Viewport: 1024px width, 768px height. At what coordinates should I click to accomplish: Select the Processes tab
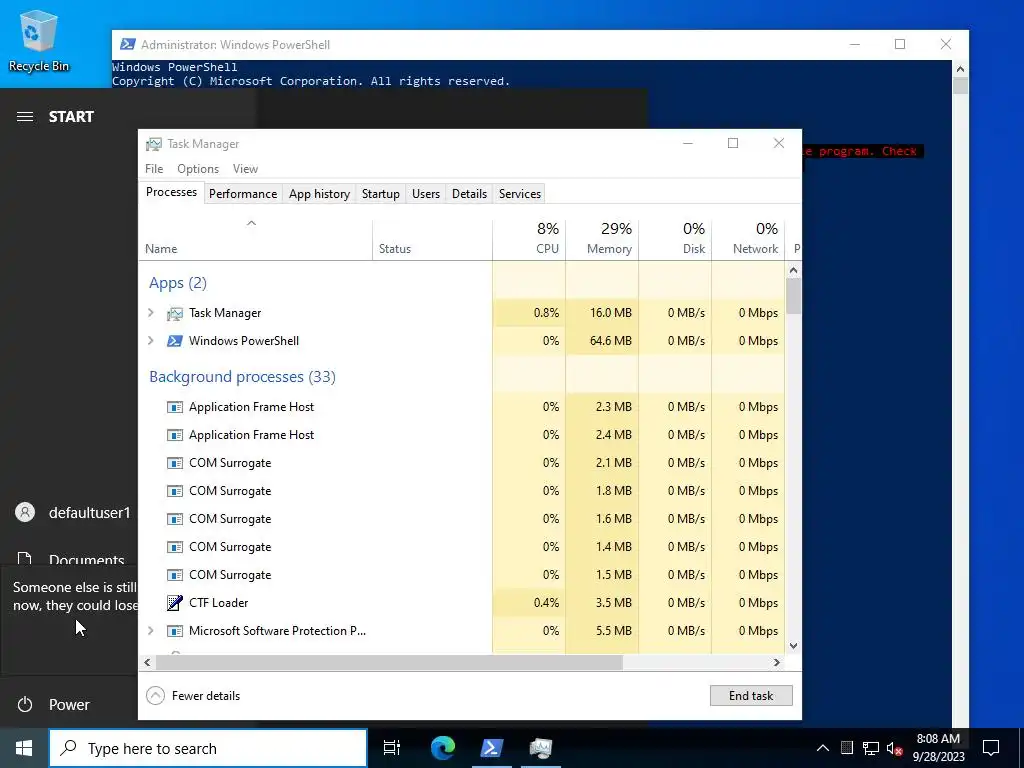click(171, 192)
